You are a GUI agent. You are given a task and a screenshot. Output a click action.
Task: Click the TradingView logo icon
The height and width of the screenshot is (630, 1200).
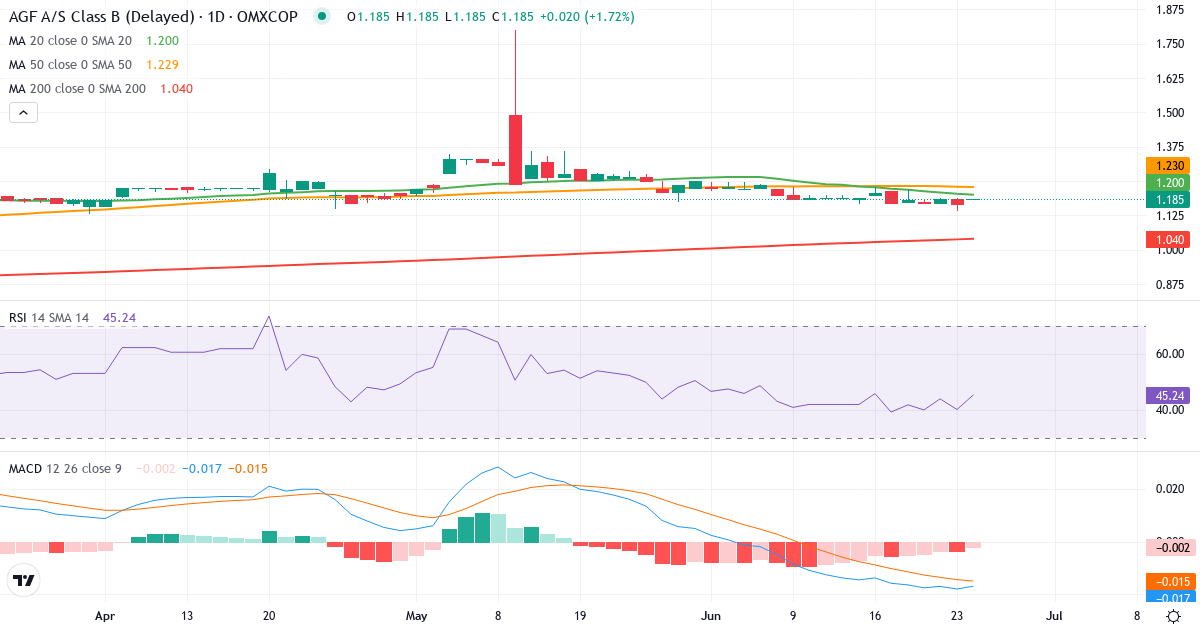click(23, 580)
